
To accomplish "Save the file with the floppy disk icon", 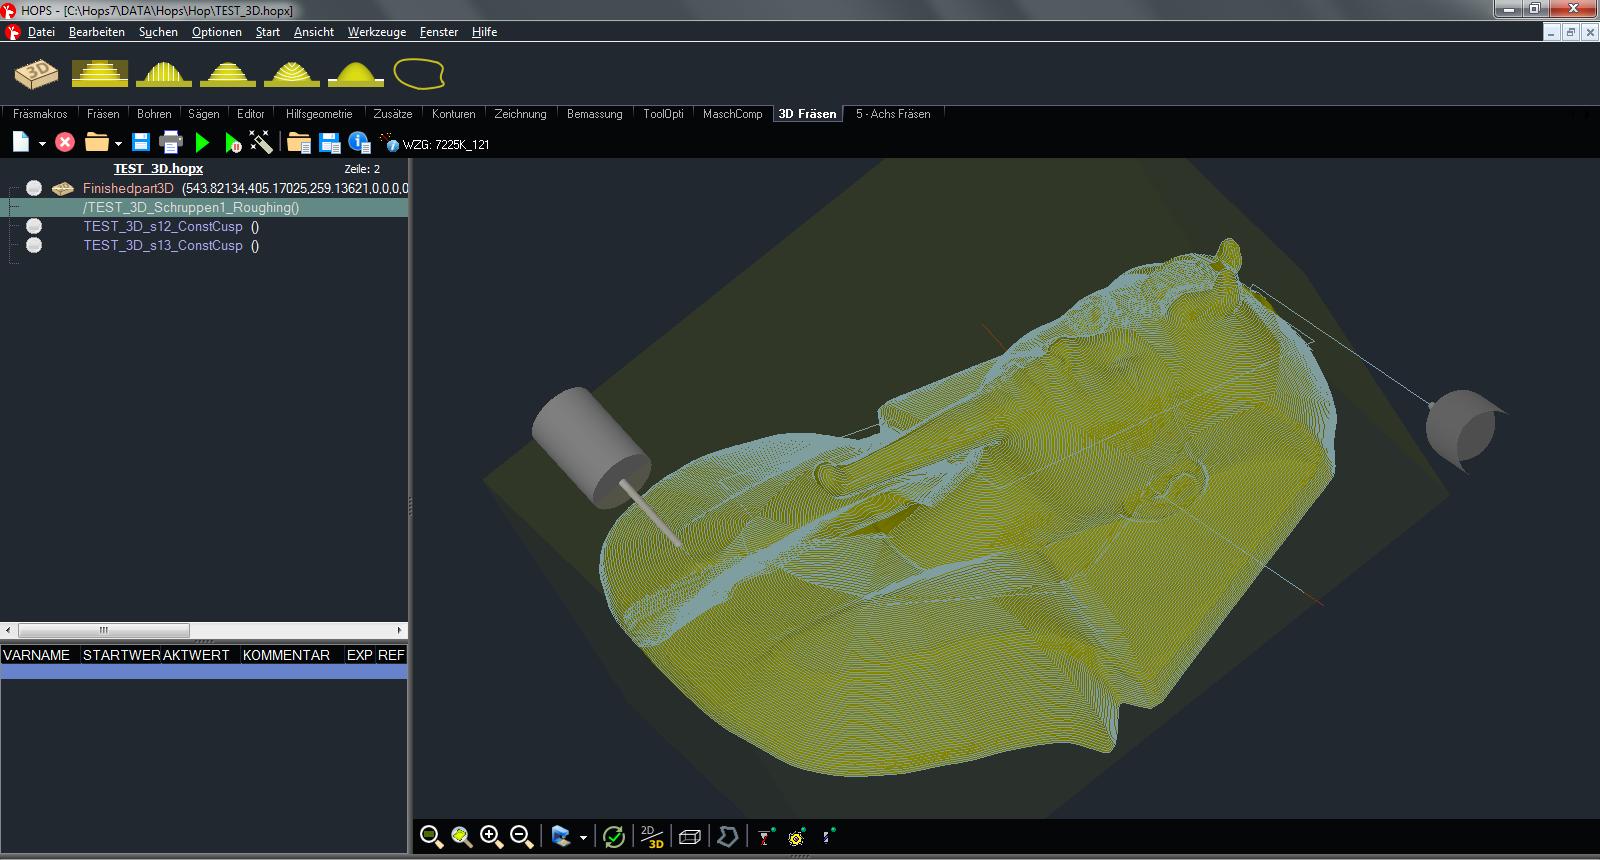I will [x=141, y=143].
